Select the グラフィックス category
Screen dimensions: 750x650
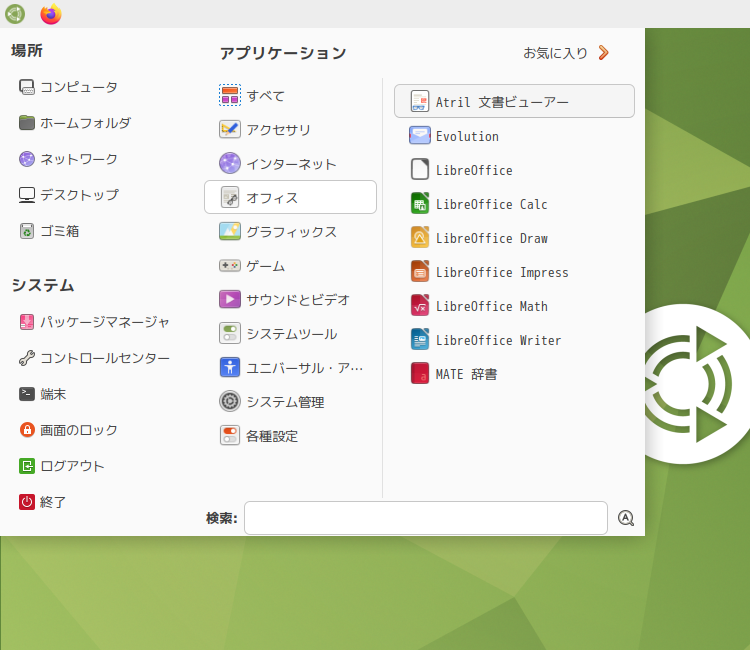[x=290, y=231]
